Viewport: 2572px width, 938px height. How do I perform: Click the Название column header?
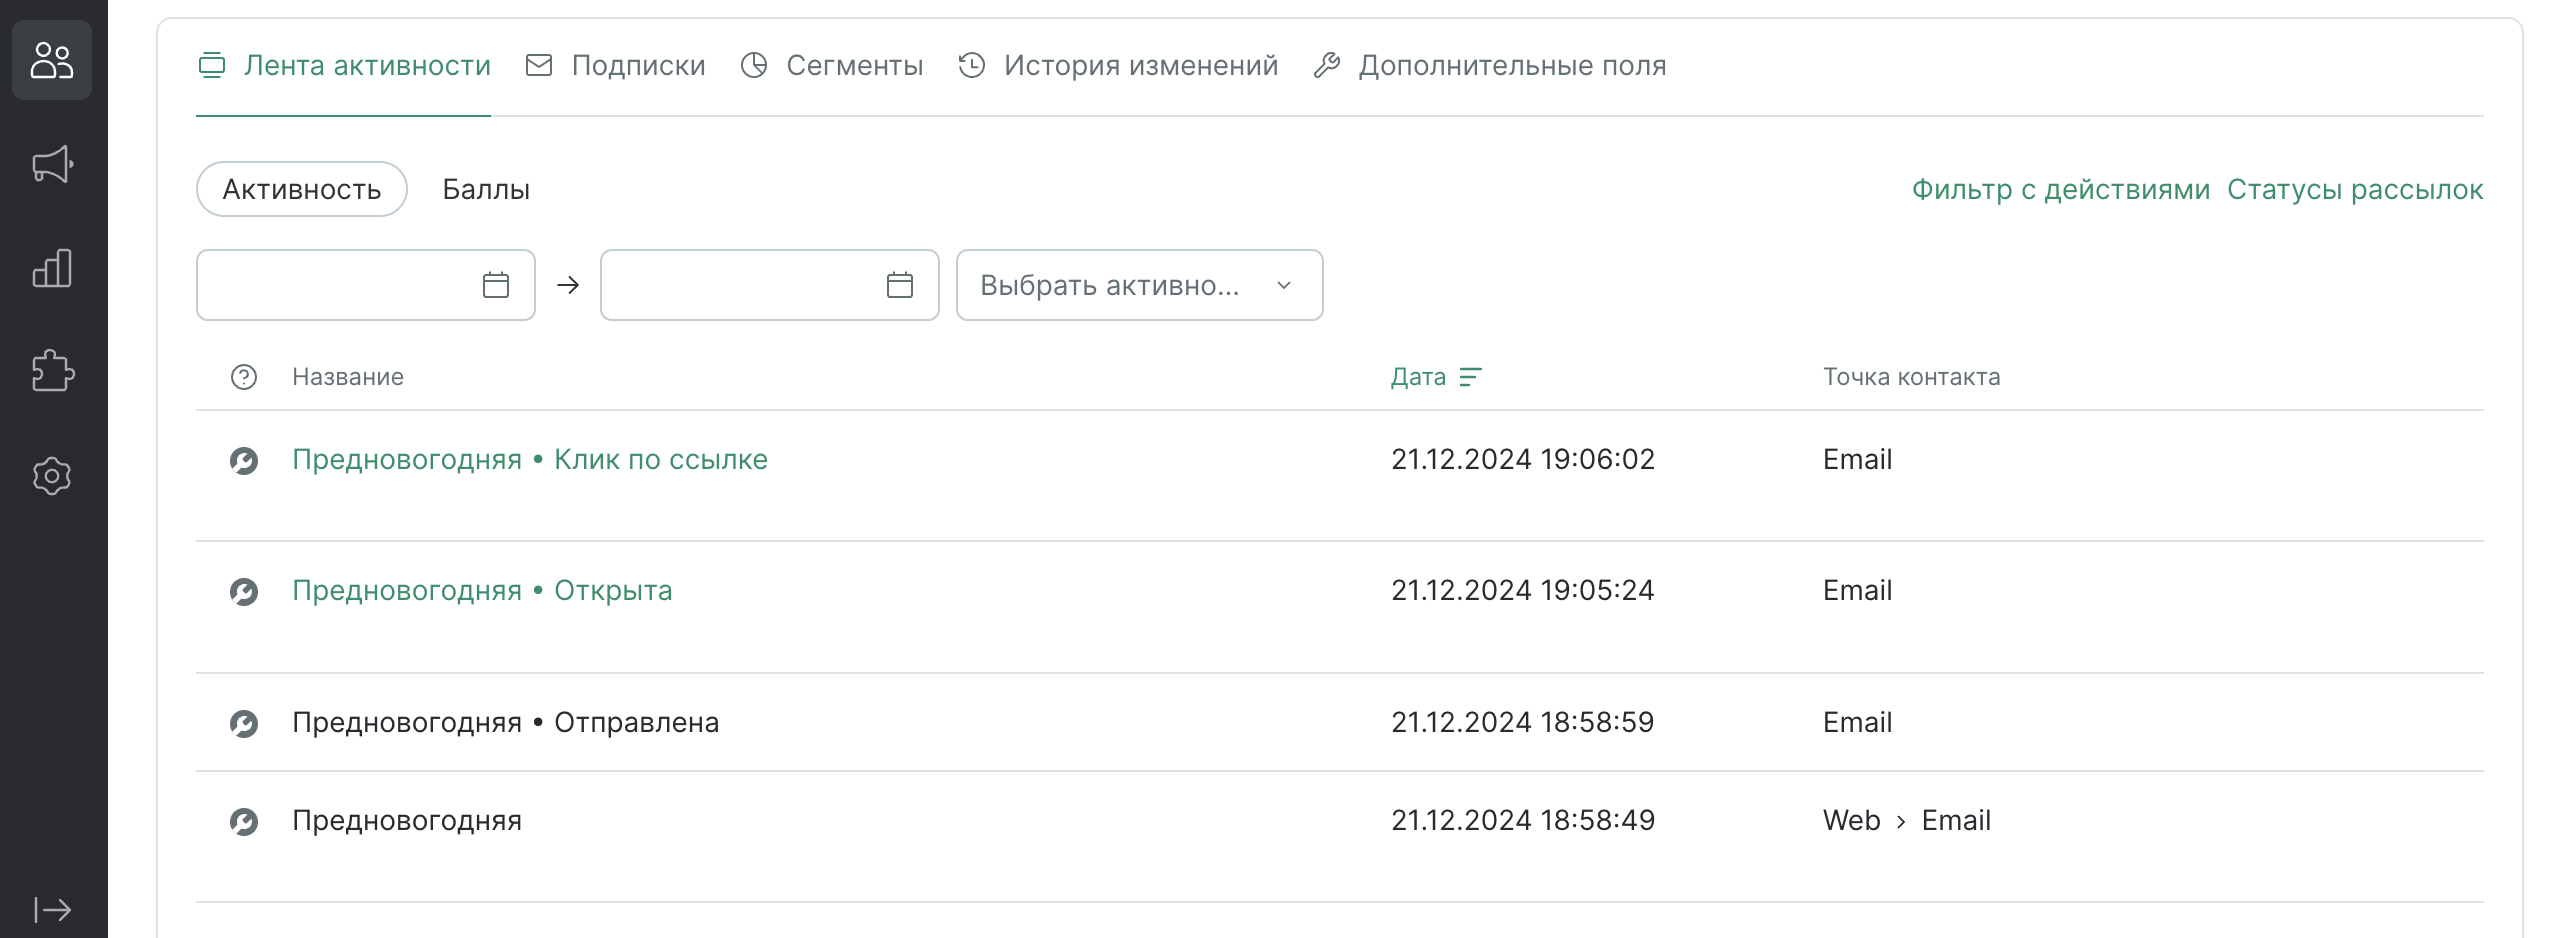[x=348, y=377]
